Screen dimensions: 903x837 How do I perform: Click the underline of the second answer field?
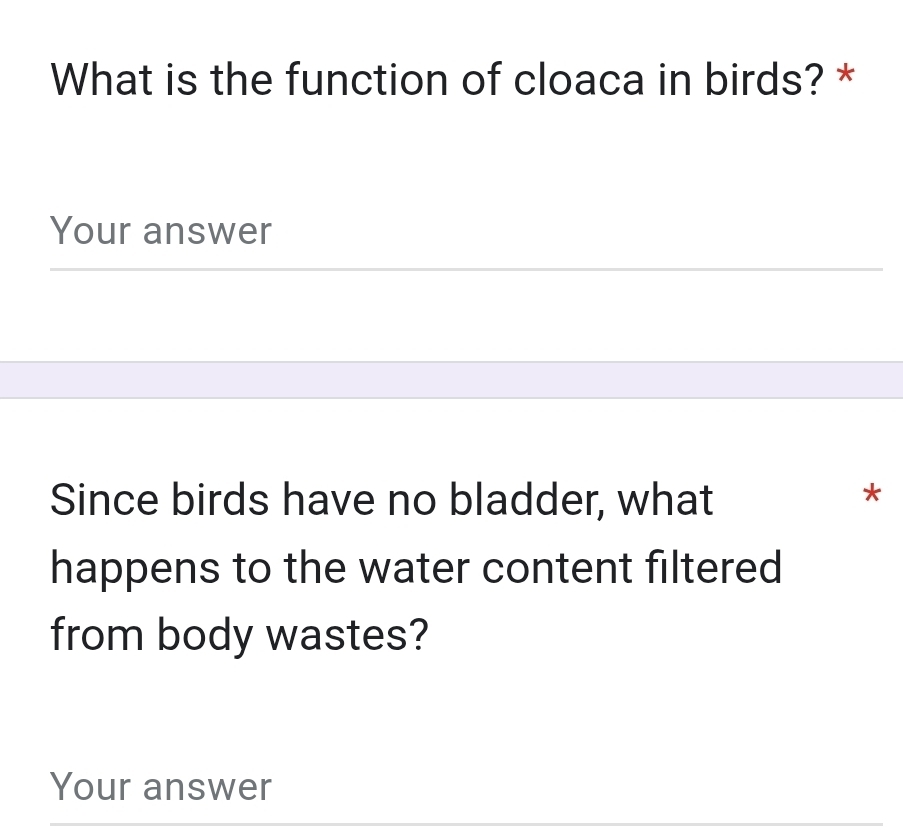pyautogui.click(x=466, y=824)
